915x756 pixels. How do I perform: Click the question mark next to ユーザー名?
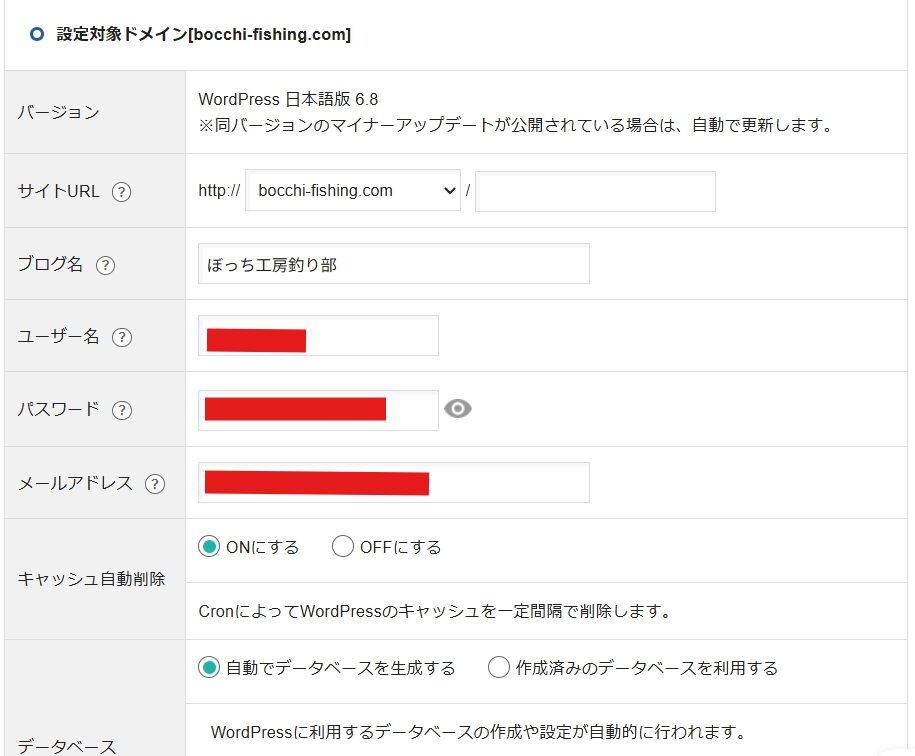[x=122, y=337]
